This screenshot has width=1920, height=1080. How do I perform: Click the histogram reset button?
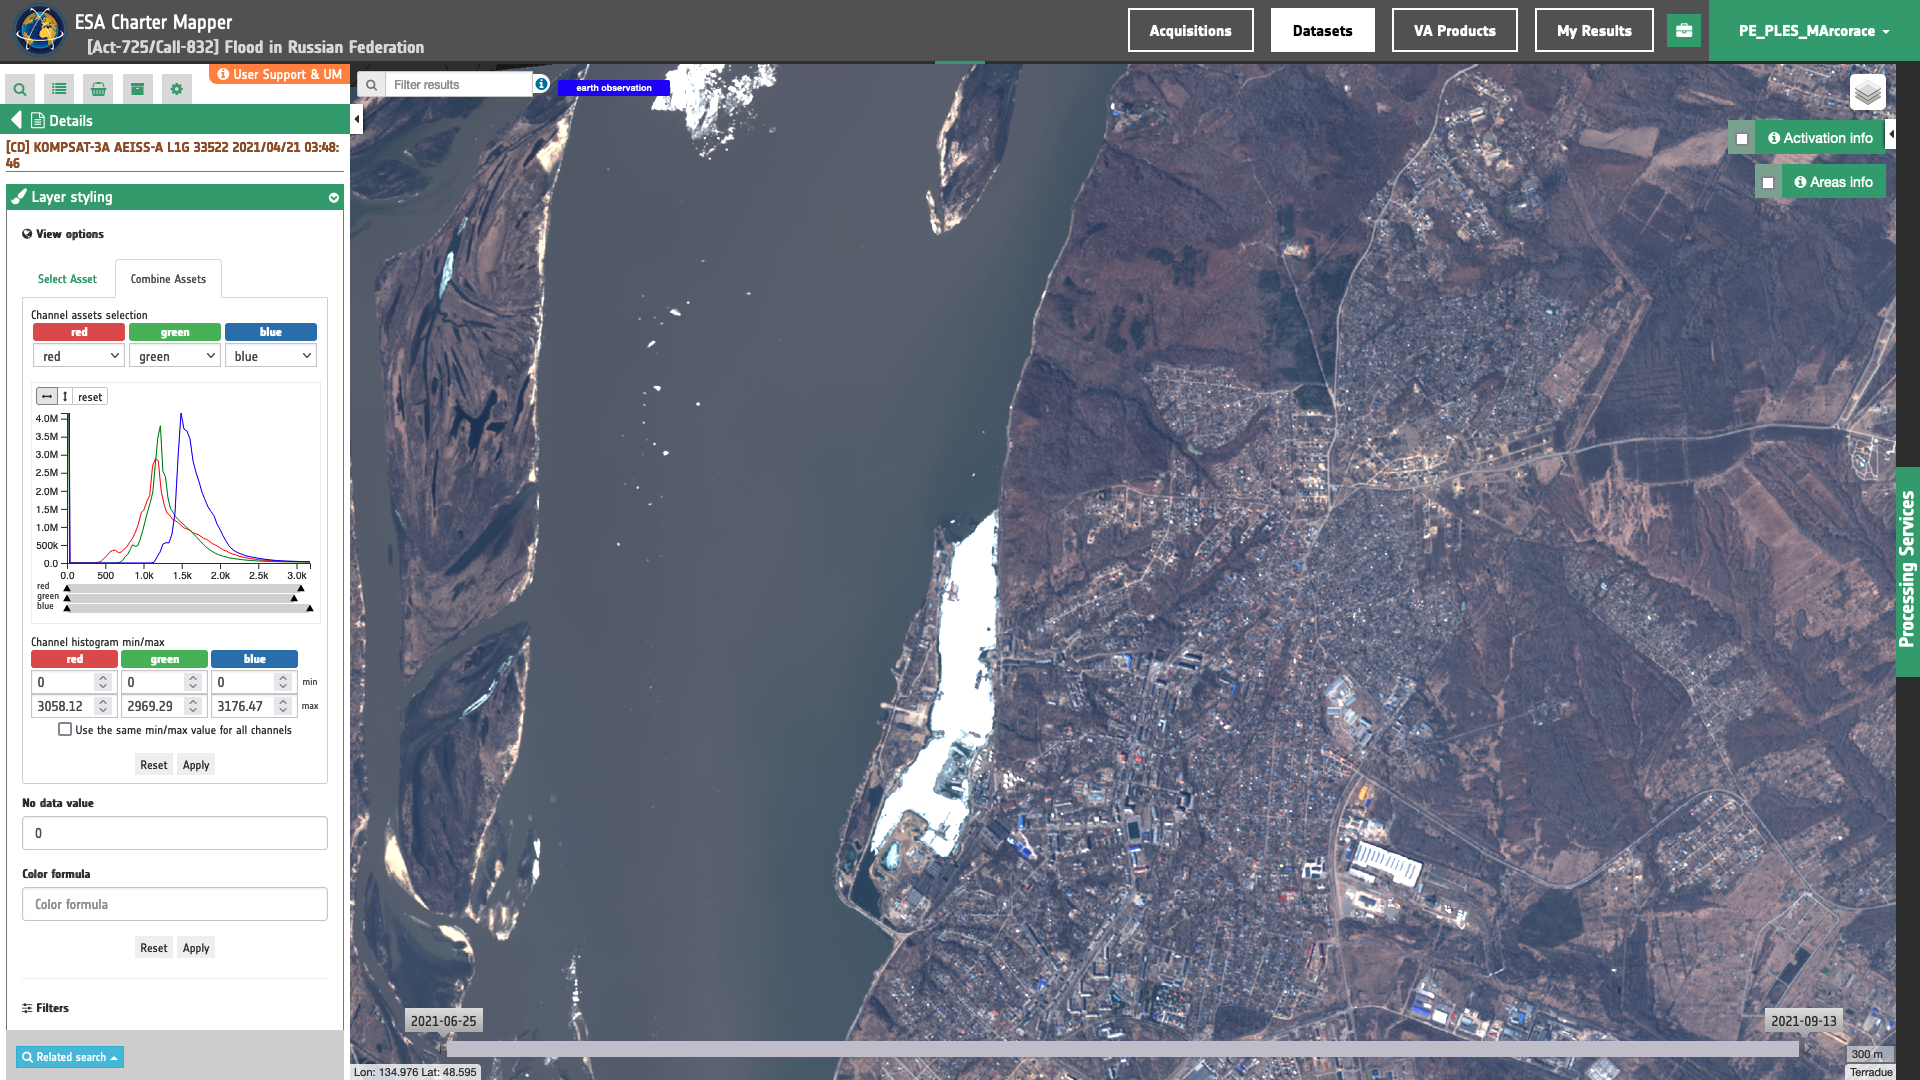90,397
